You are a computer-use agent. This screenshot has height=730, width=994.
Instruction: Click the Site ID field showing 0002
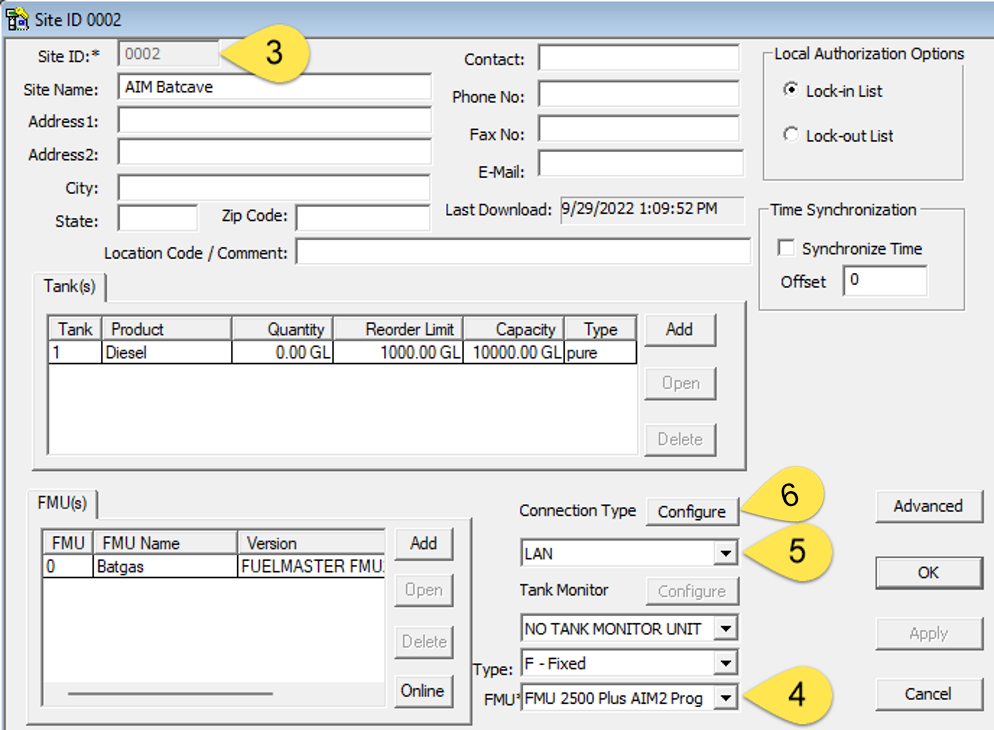click(x=169, y=54)
